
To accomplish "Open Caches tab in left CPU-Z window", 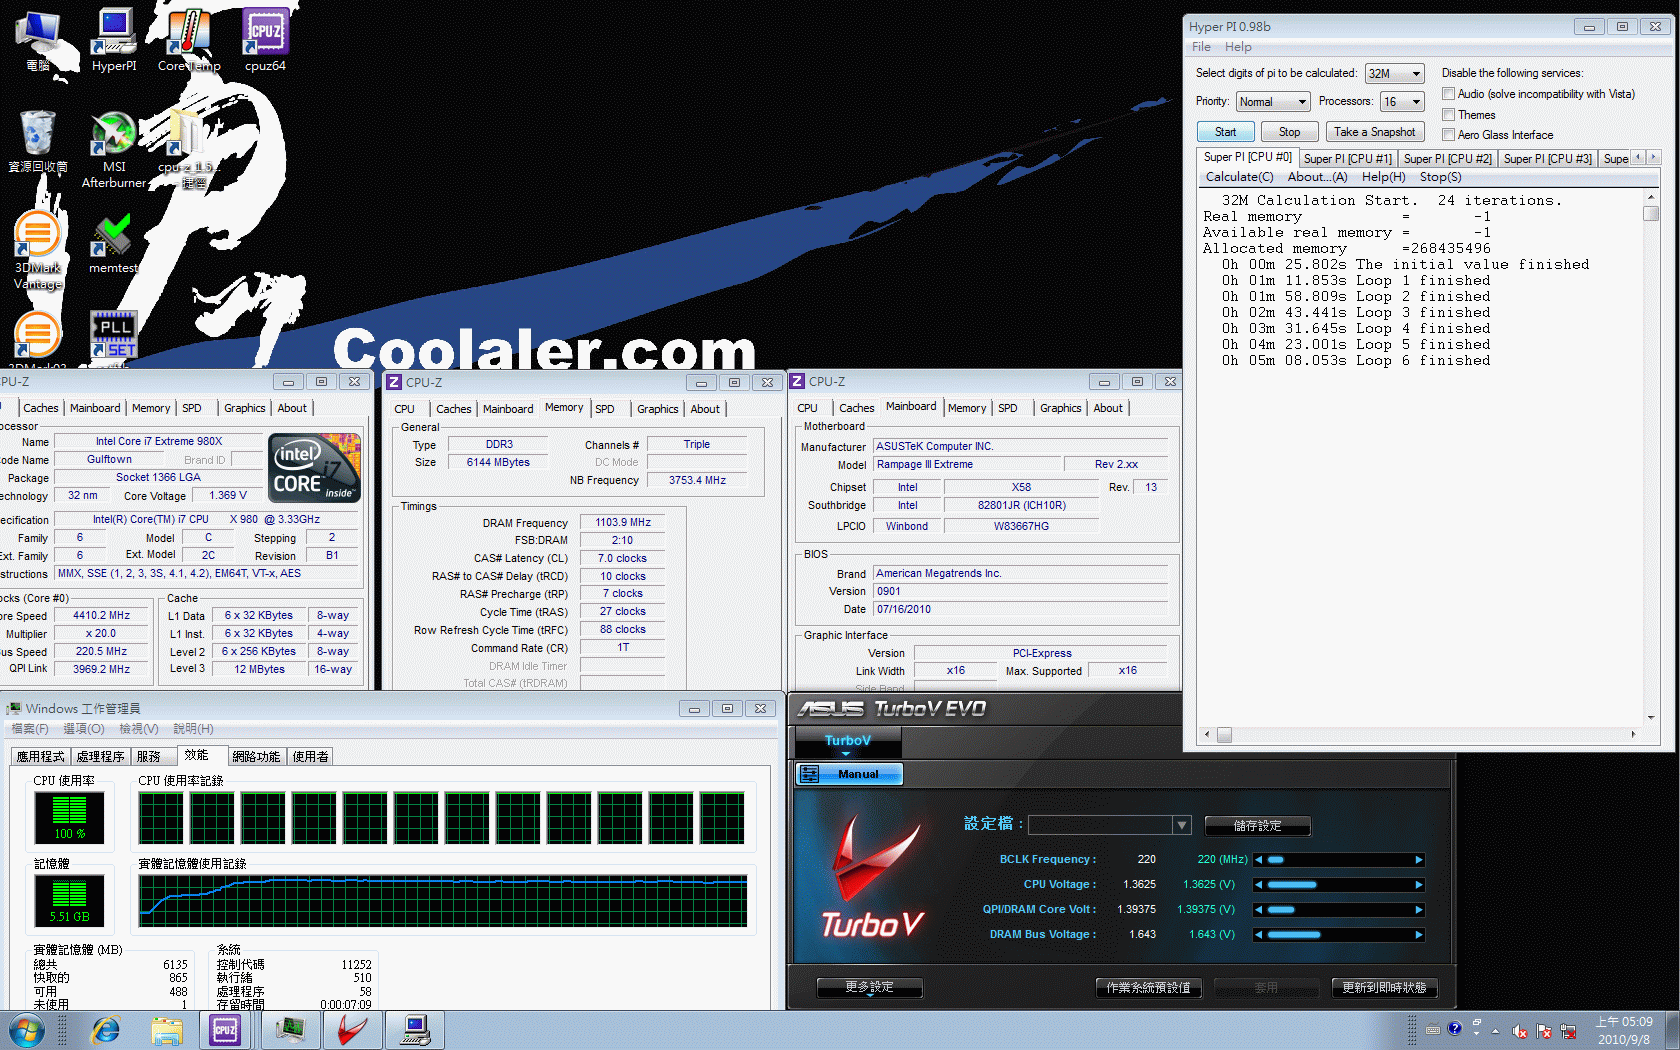I will coord(40,408).
